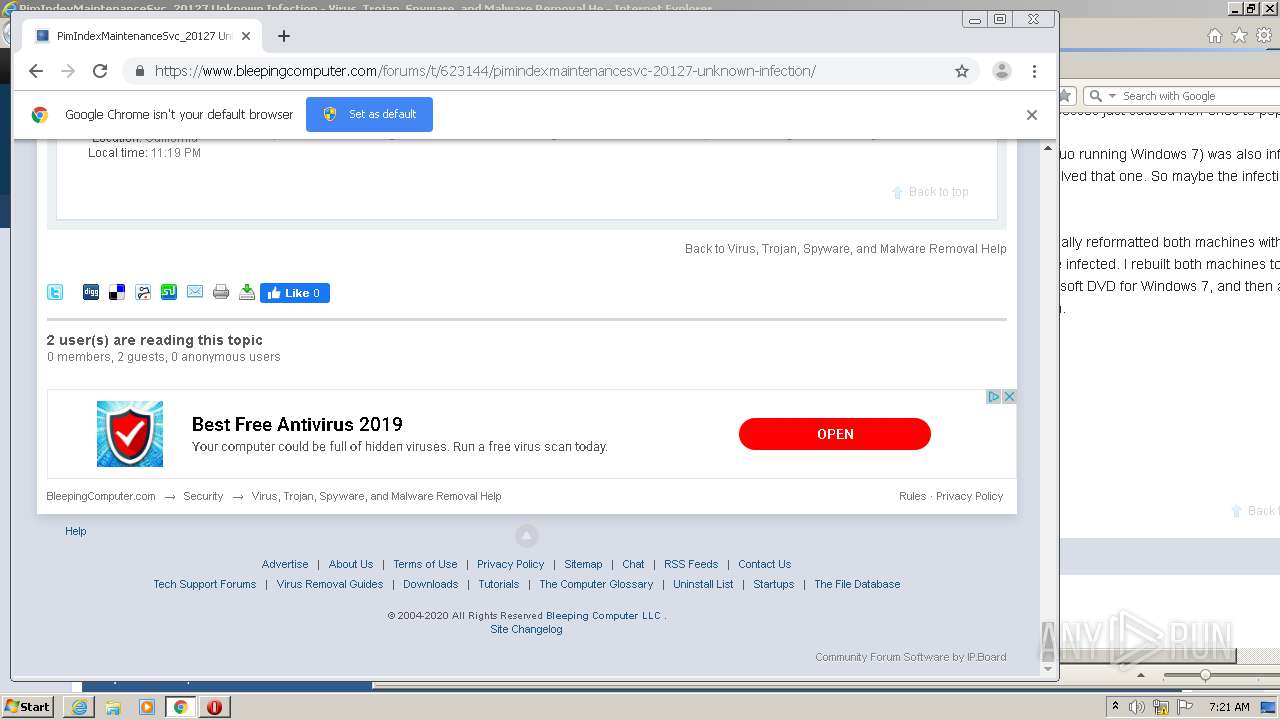
Task: Open a new Chrome tab
Action: [284, 36]
